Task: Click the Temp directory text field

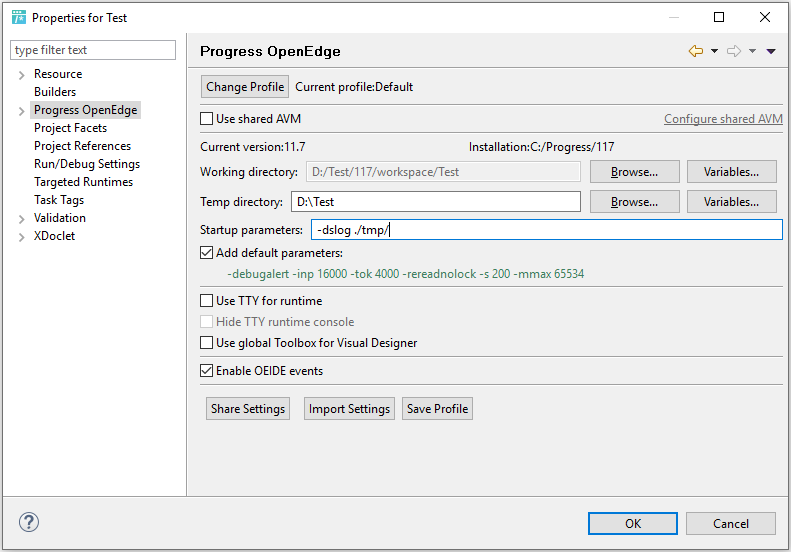Action: click(x=436, y=202)
